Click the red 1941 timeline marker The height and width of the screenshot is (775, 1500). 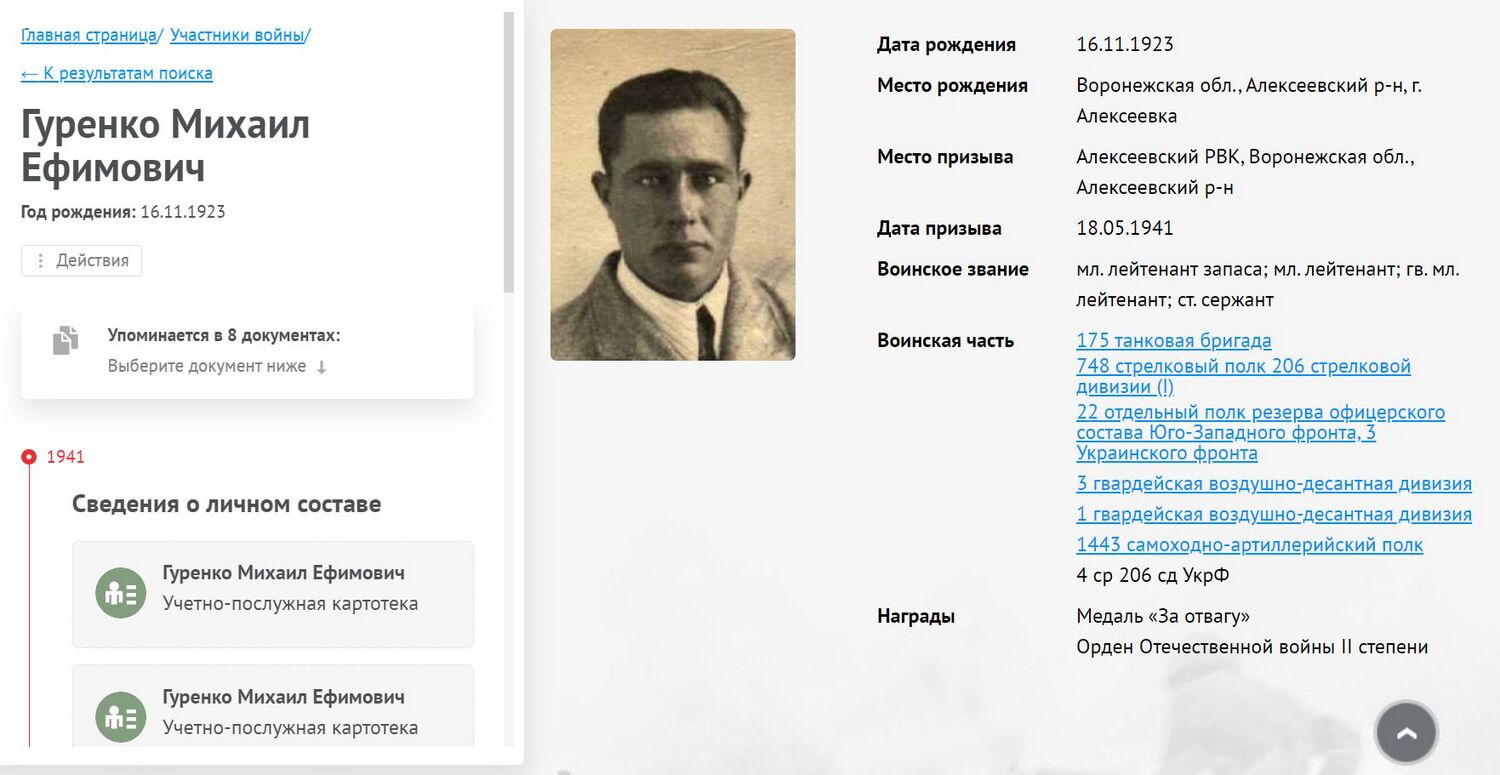(29, 457)
